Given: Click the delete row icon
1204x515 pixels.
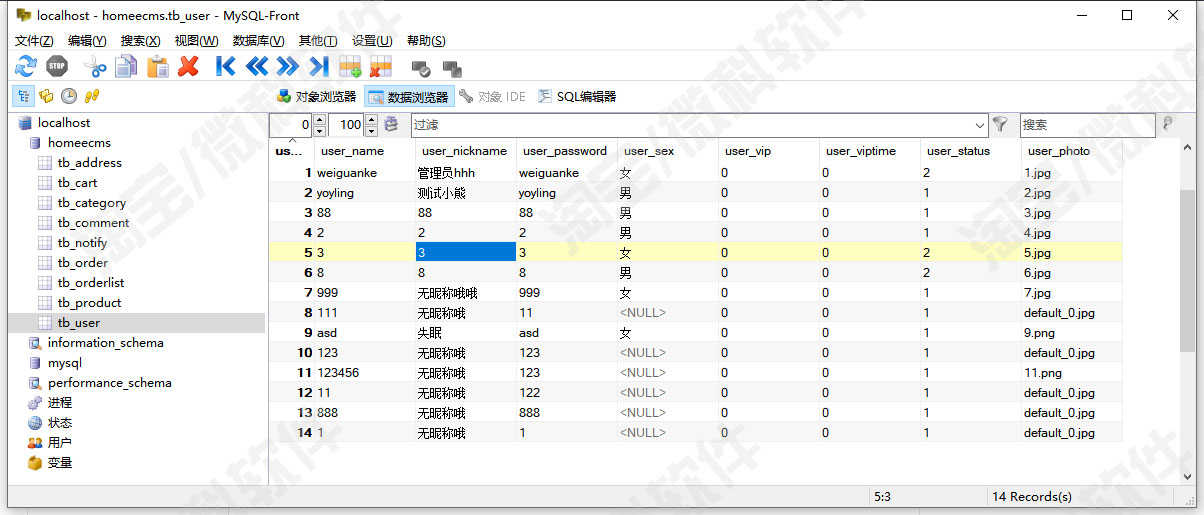Looking at the screenshot, I should (x=381, y=67).
